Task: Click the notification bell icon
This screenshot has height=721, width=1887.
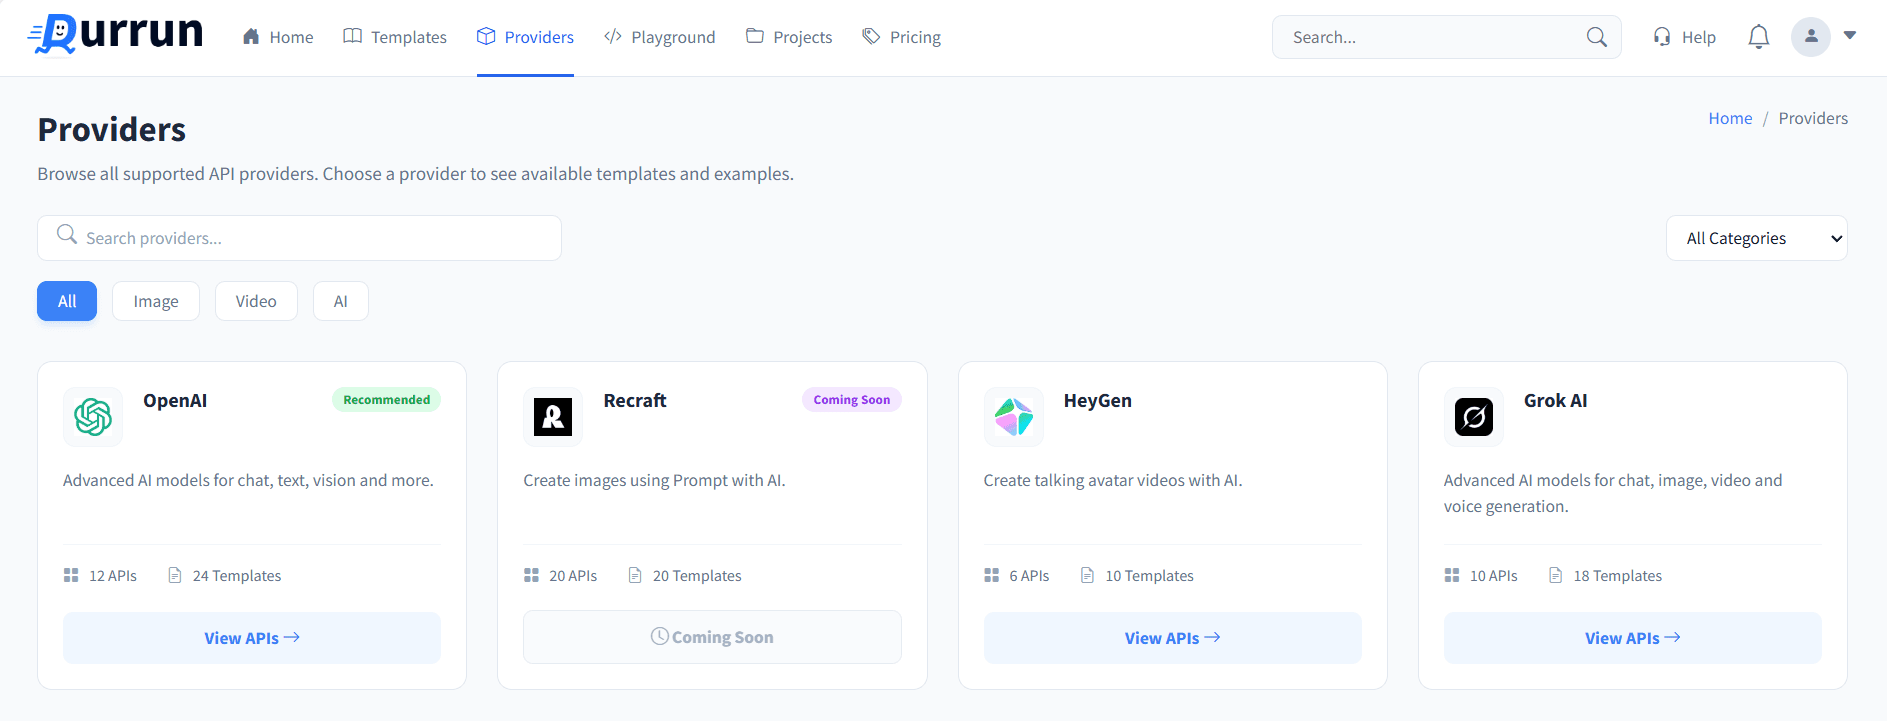Action: click(x=1758, y=37)
